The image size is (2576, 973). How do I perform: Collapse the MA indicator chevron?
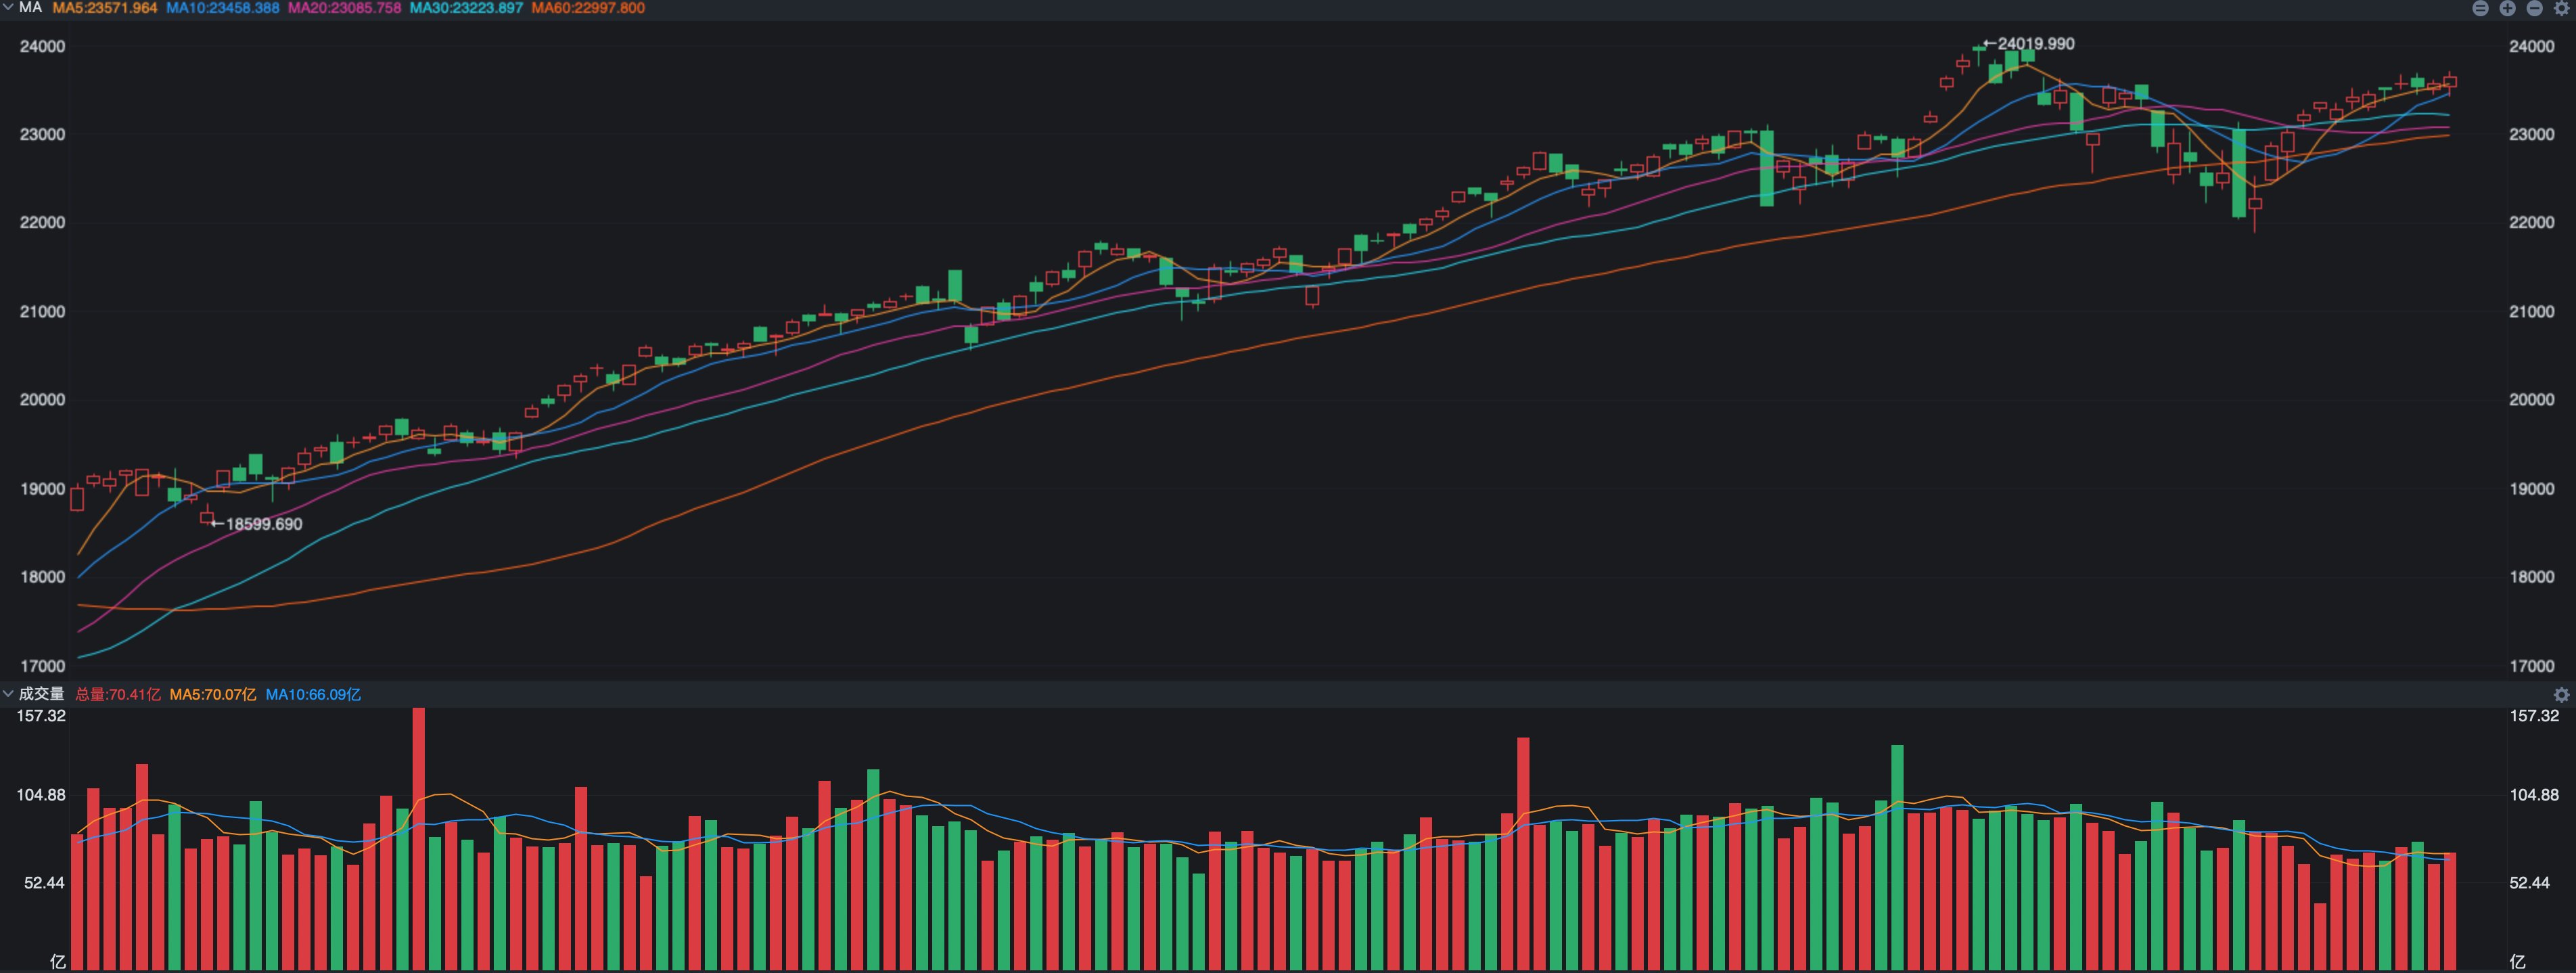[9, 7]
